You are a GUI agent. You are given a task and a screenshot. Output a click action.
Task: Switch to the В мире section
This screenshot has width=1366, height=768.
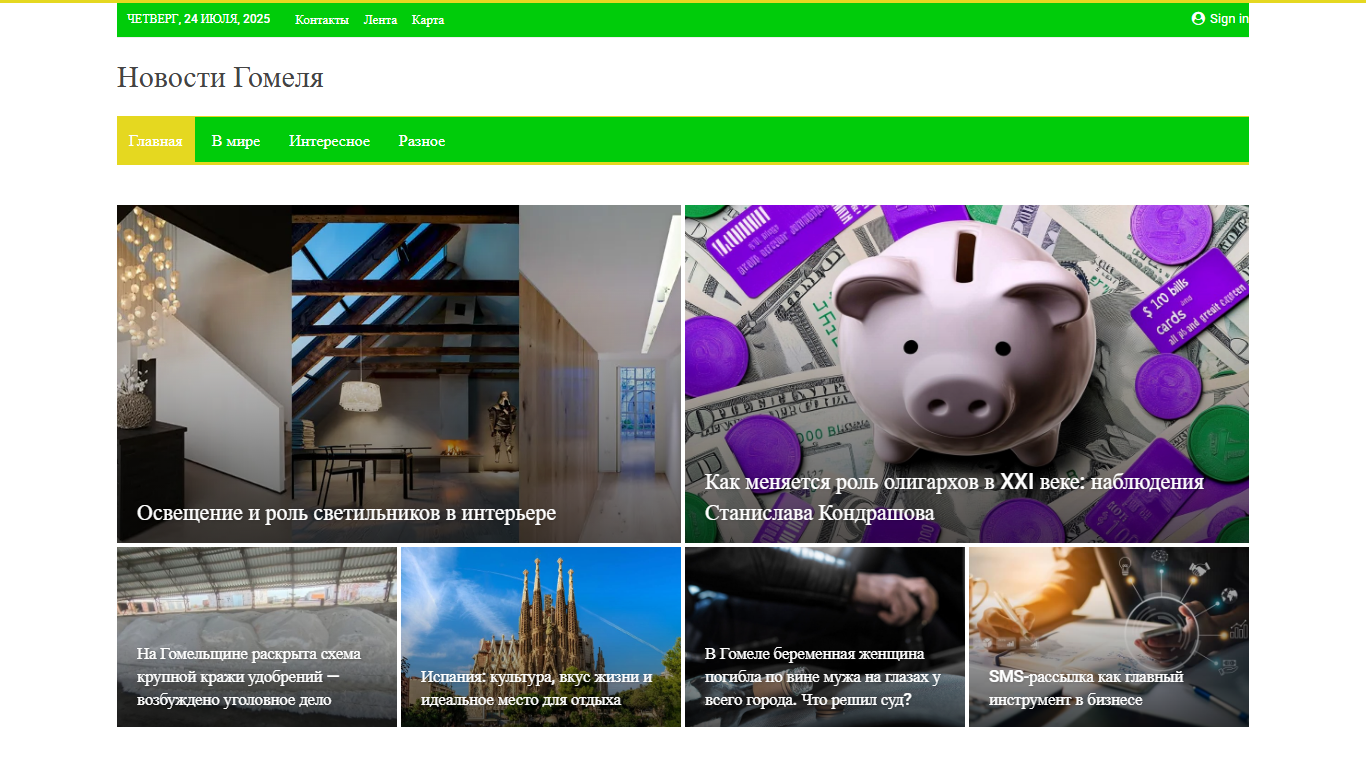click(236, 141)
